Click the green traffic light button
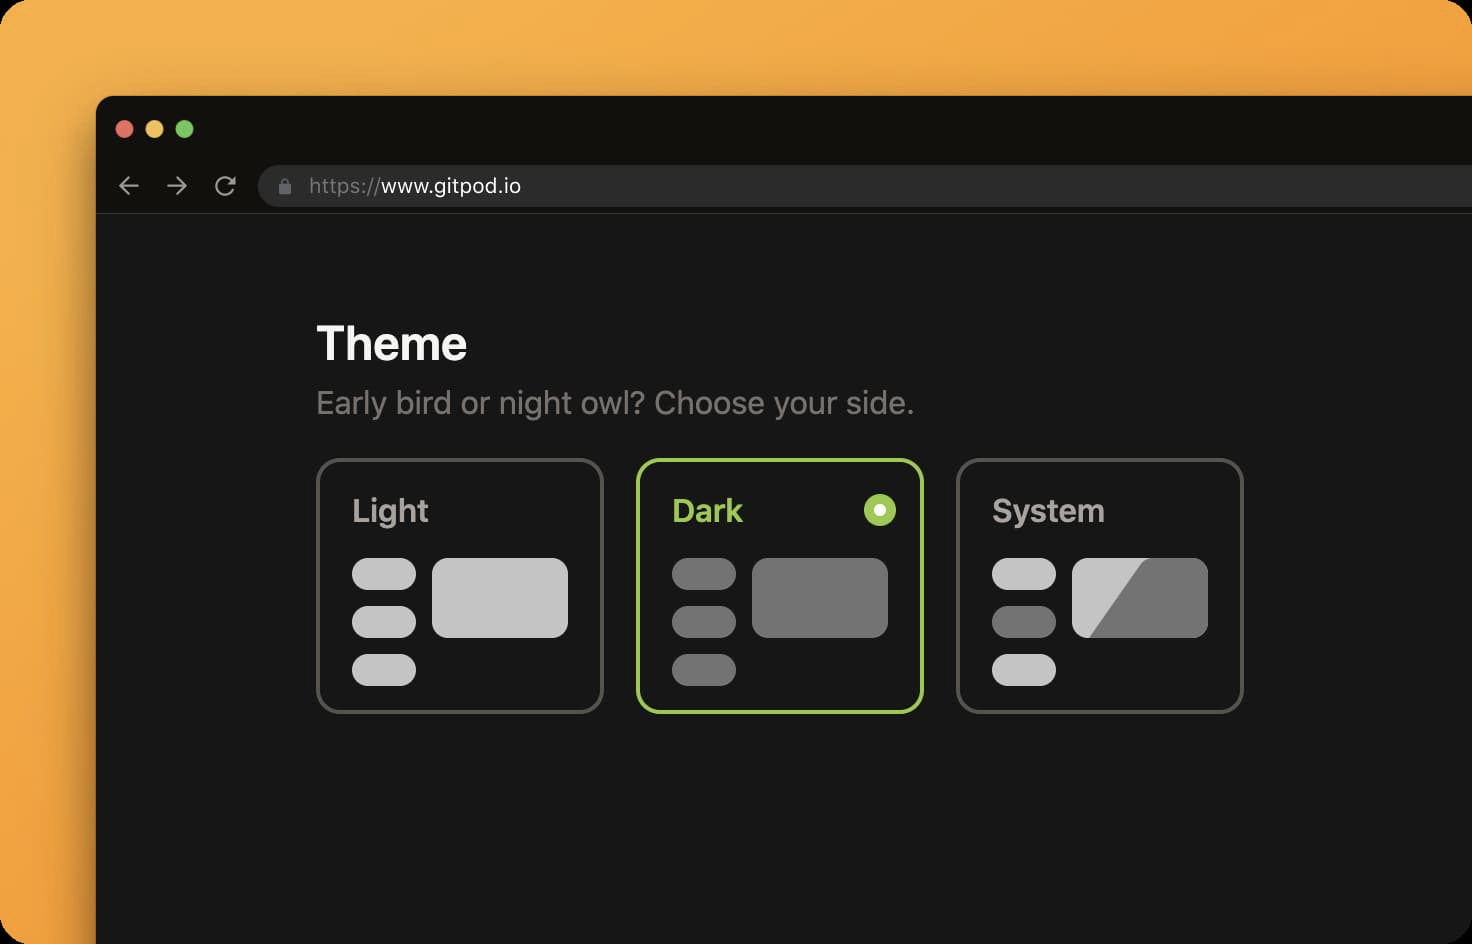Image resolution: width=1472 pixels, height=944 pixels. (x=184, y=129)
